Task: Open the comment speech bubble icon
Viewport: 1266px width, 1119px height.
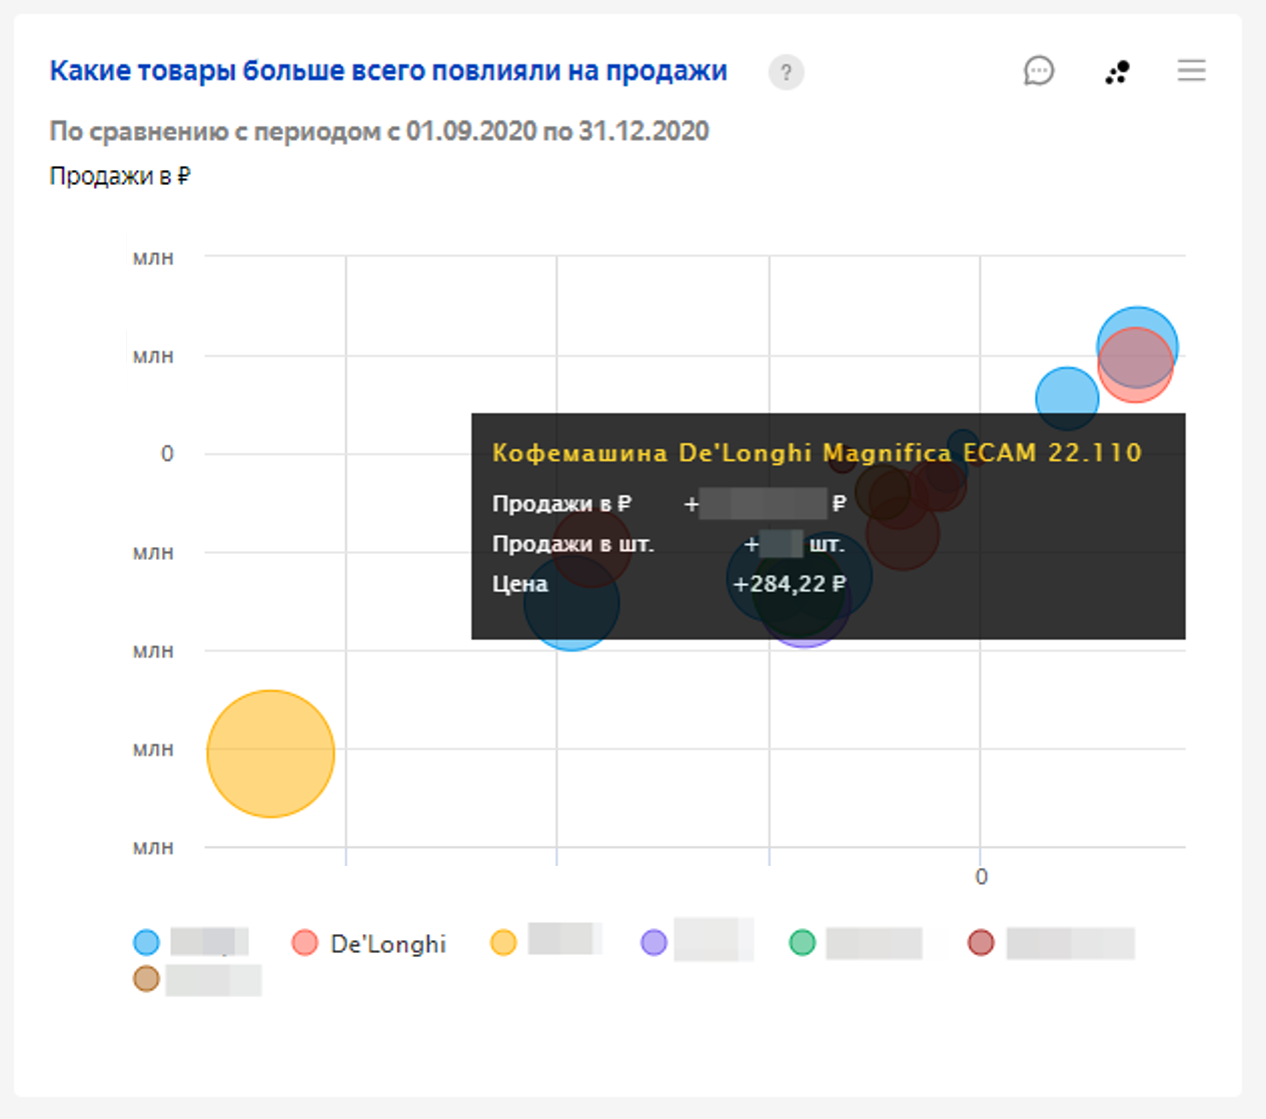Action: pyautogui.click(x=1039, y=71)
